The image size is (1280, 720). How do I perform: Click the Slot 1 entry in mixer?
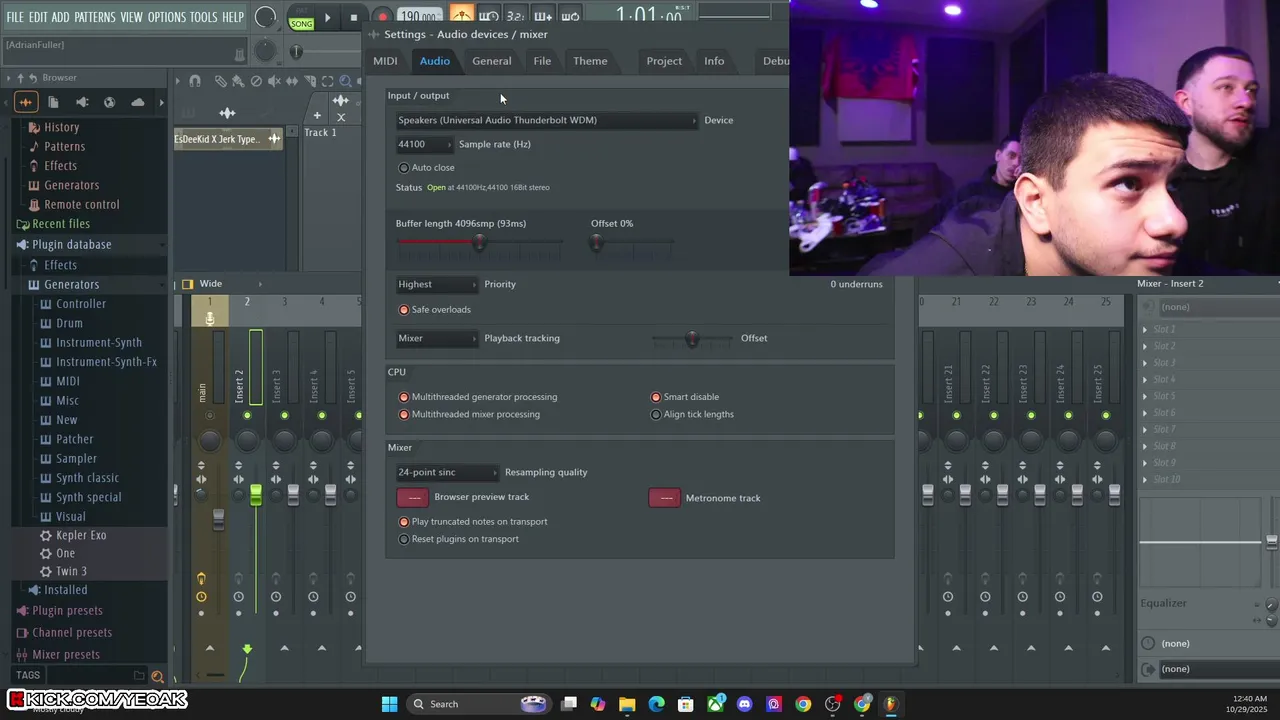coord(1165,329)
